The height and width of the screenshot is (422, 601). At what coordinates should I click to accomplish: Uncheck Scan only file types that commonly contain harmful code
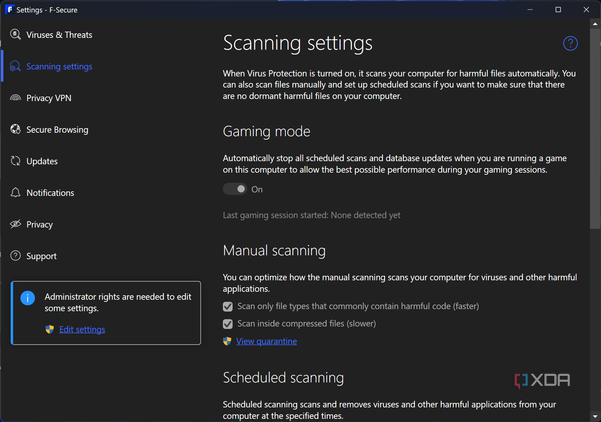pyautogui.click(x=228, y=306)
